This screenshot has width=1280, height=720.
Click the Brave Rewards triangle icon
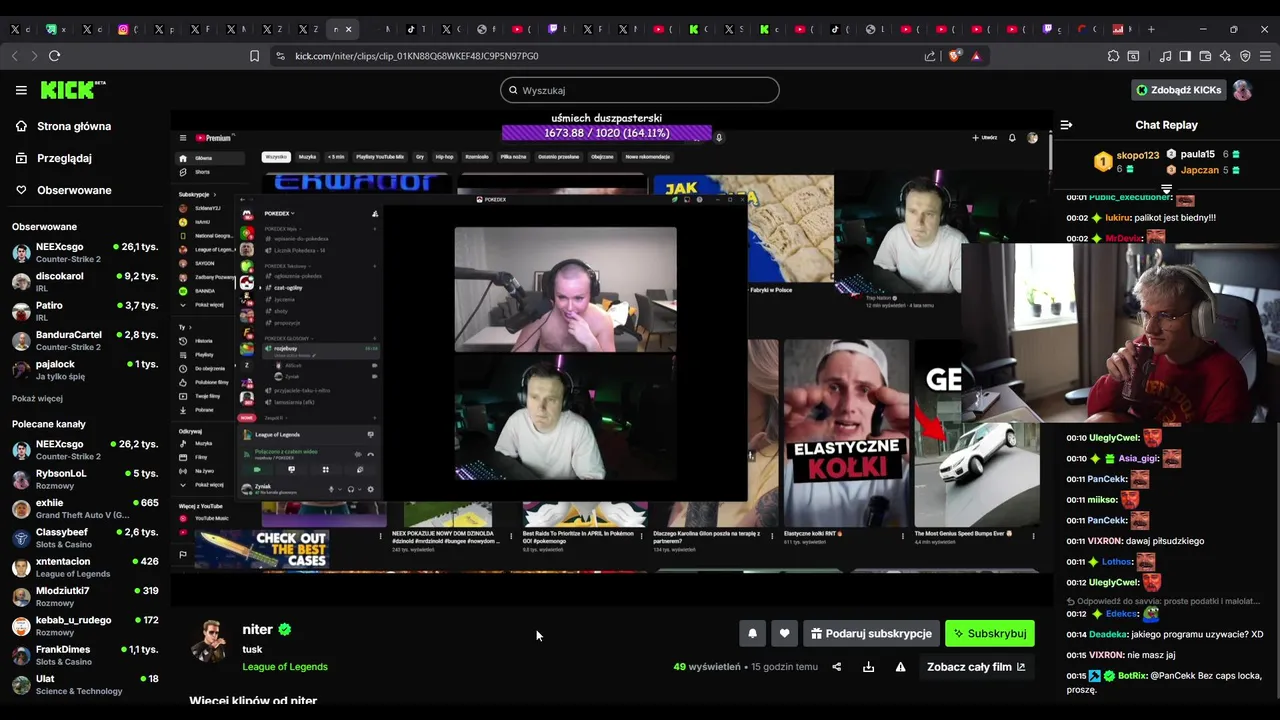(976, 56)
